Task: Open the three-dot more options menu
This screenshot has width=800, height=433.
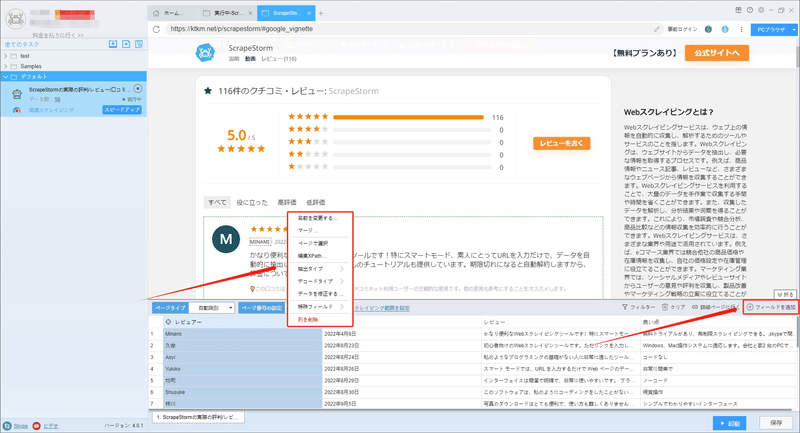Action: tap(741, 30)
